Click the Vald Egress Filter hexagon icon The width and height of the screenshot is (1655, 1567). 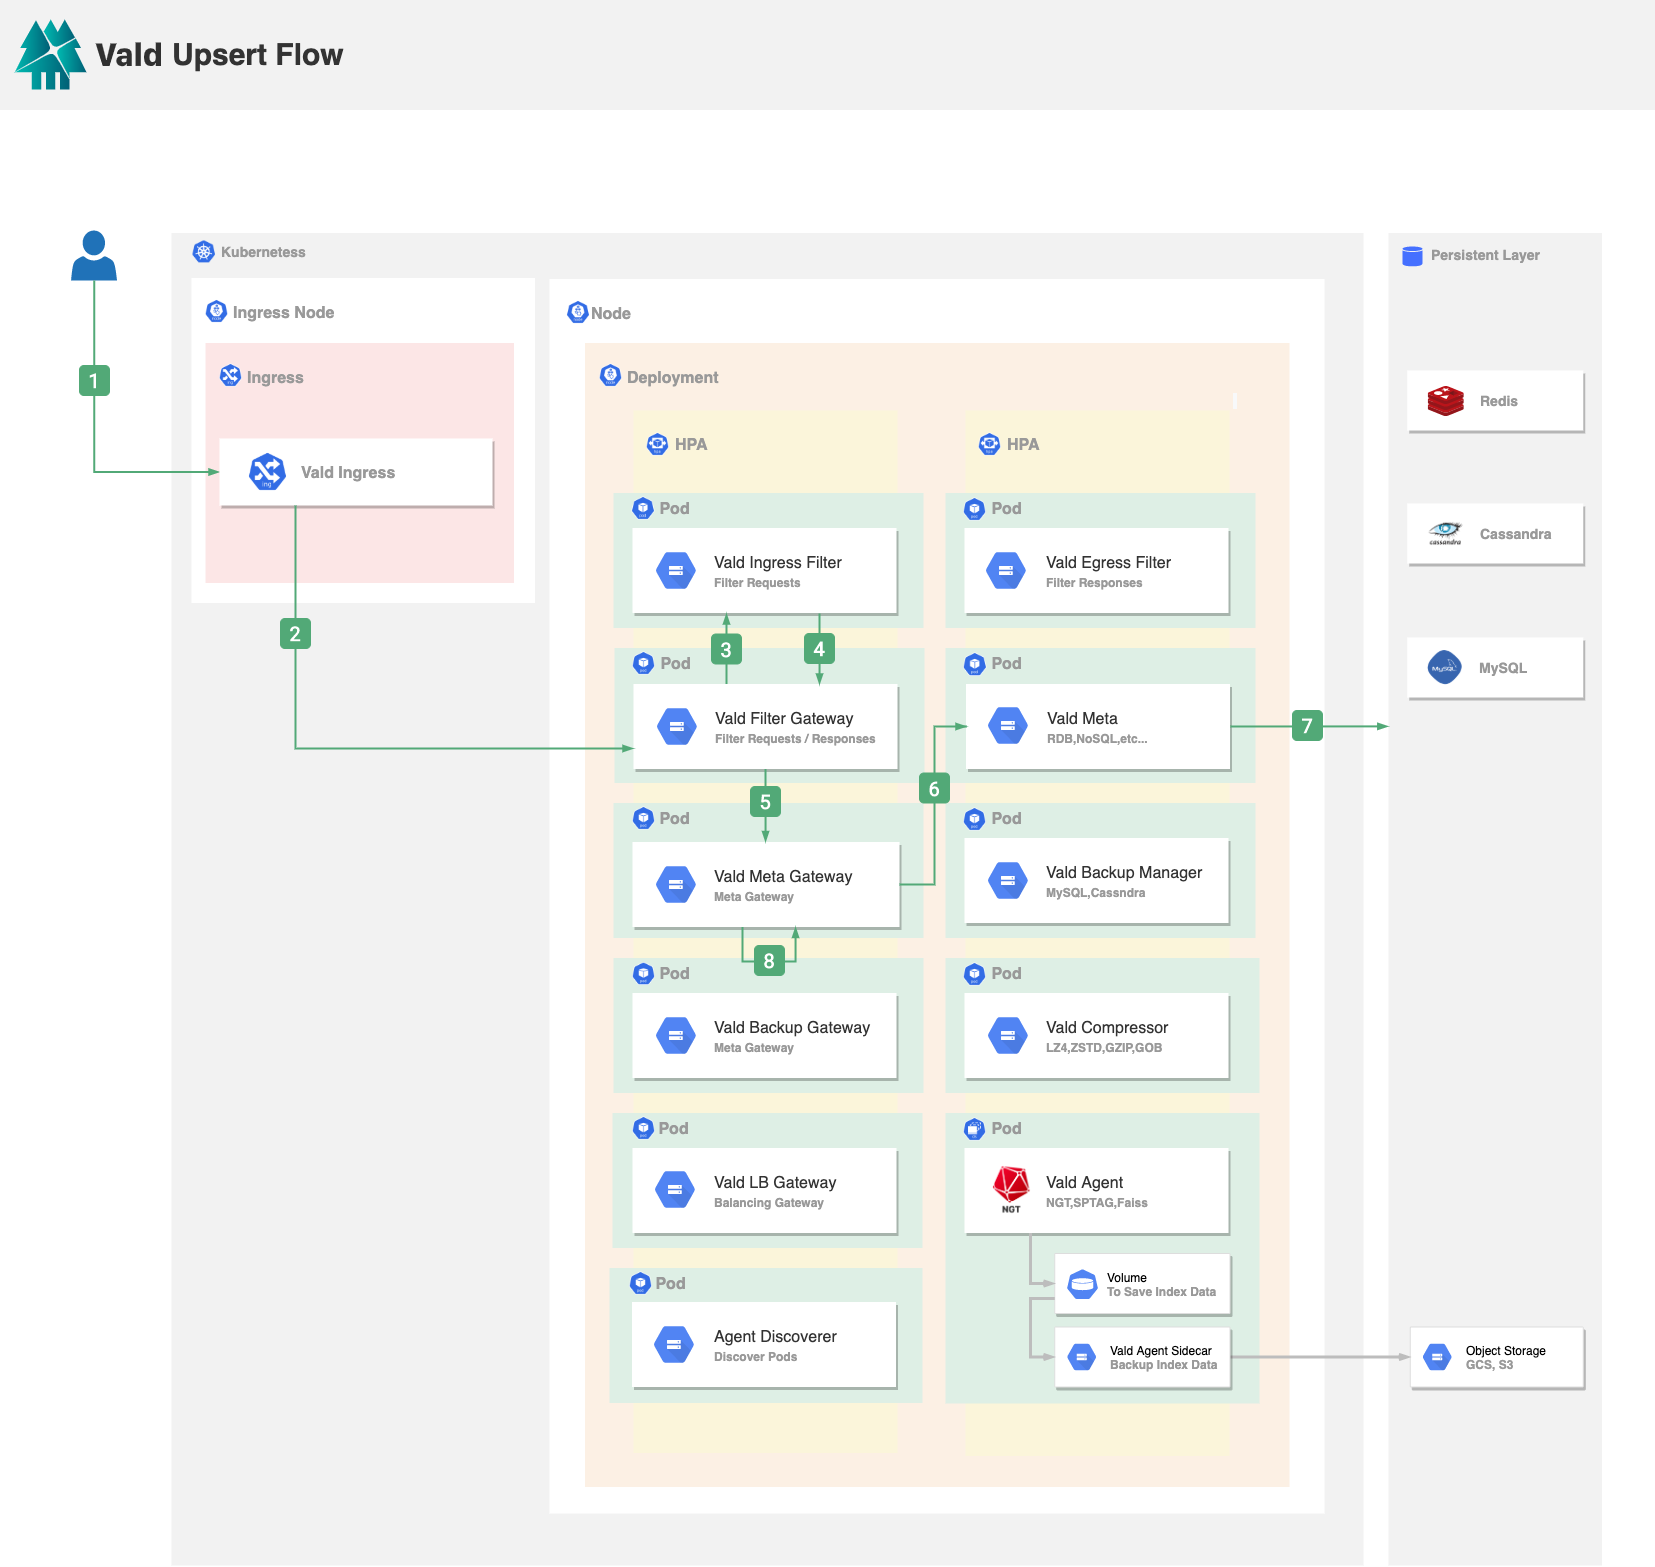(x=1006, y=571)
